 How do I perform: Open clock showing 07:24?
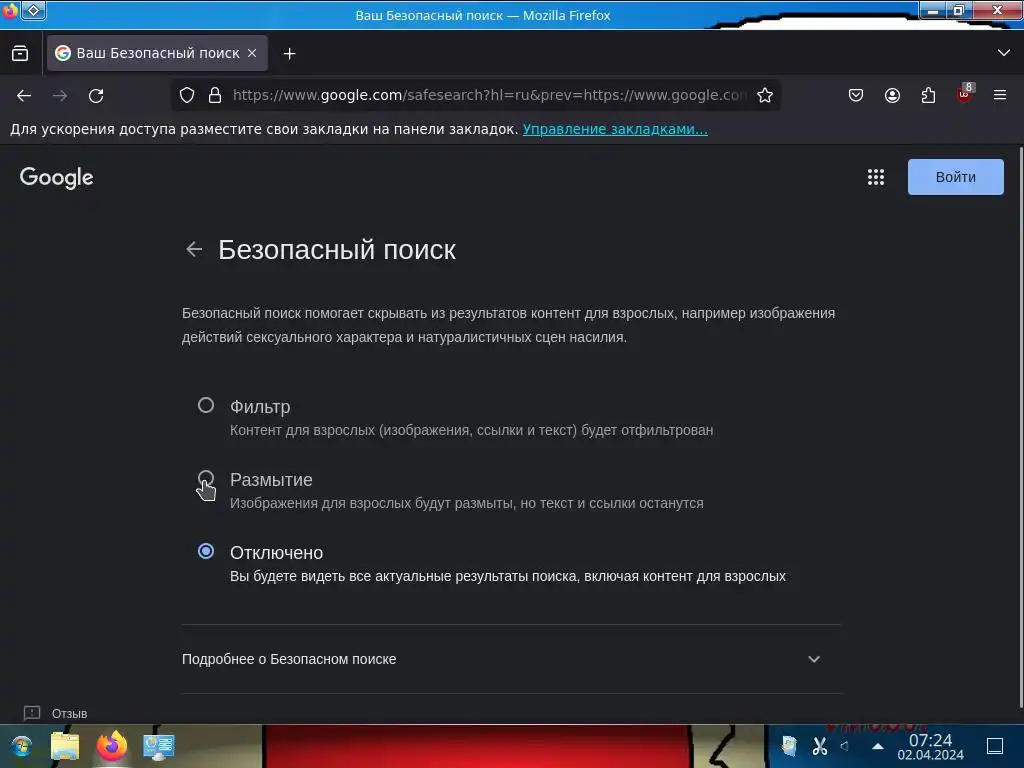[930, 746]
